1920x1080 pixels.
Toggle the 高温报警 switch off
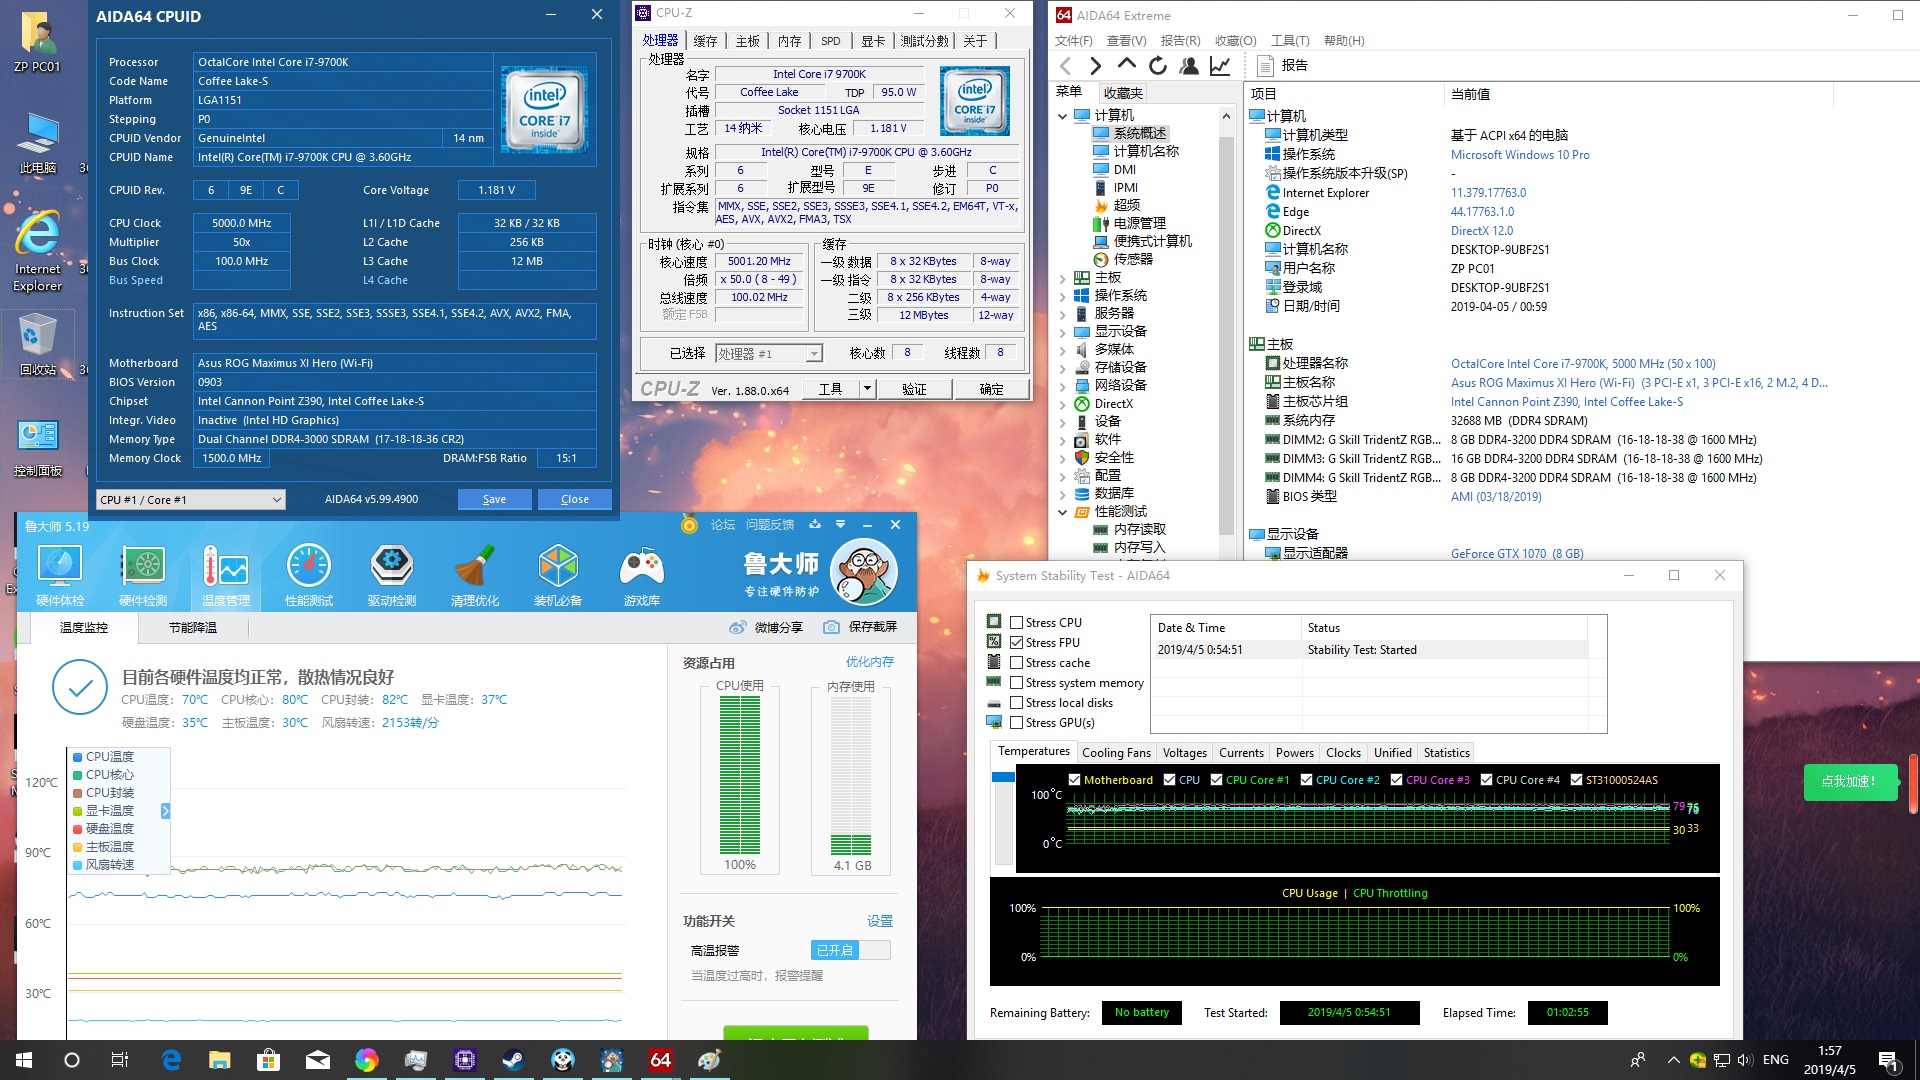pos(850,950)
